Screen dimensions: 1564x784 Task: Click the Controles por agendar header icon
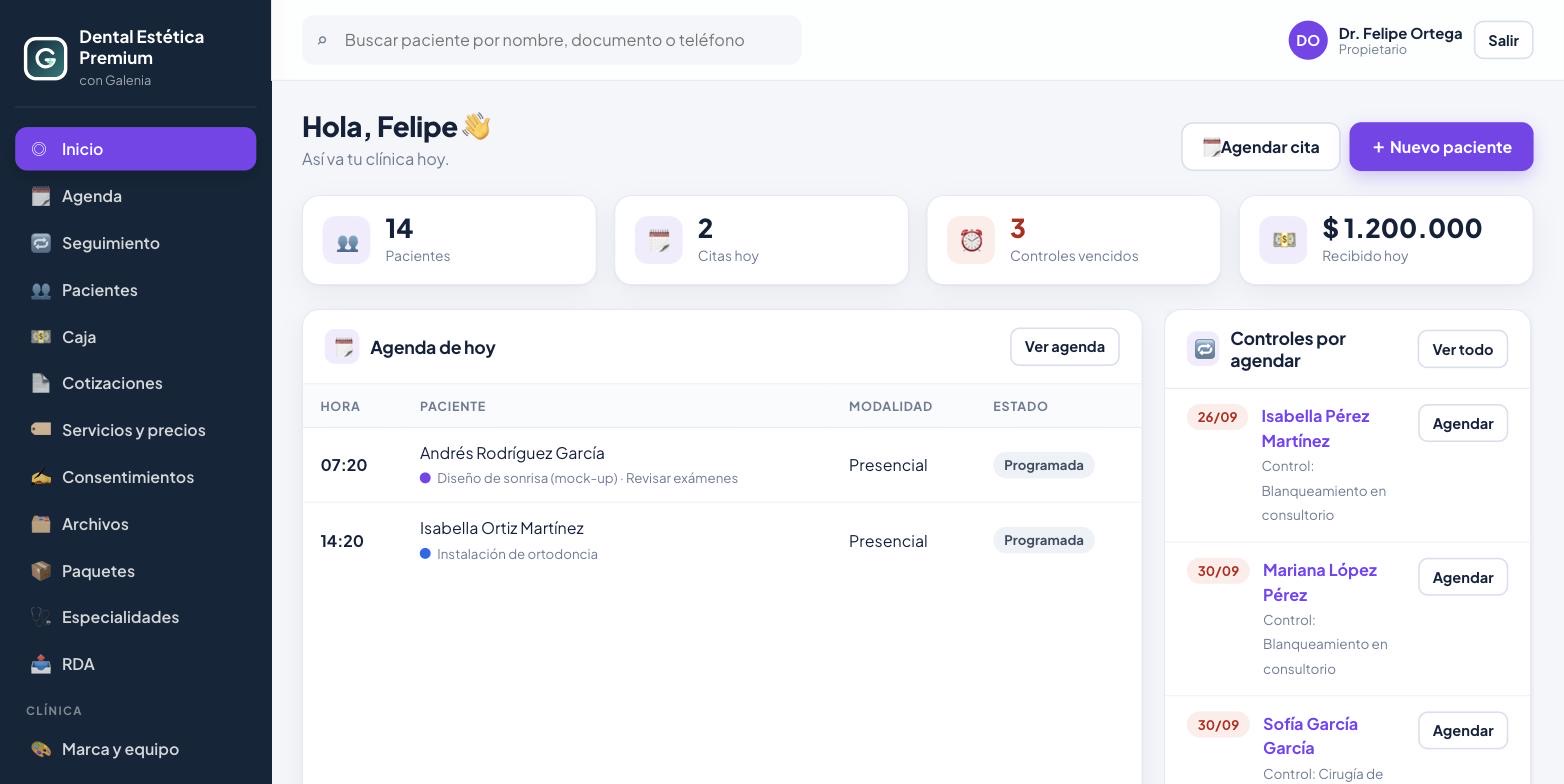pyautogui.click(x=1203, y=349)
